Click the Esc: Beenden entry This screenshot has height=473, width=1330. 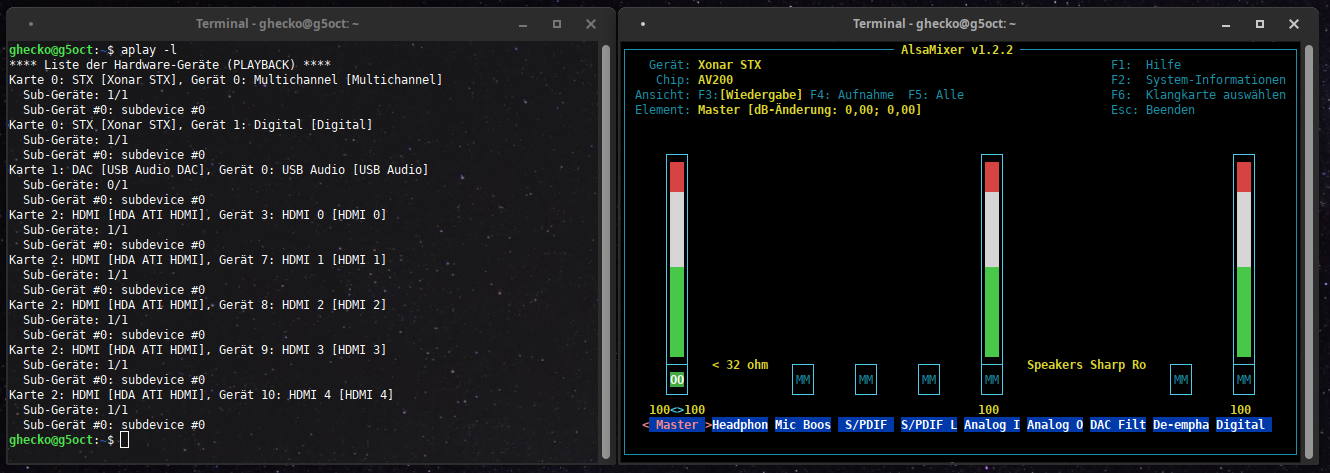coord(1153,110)
